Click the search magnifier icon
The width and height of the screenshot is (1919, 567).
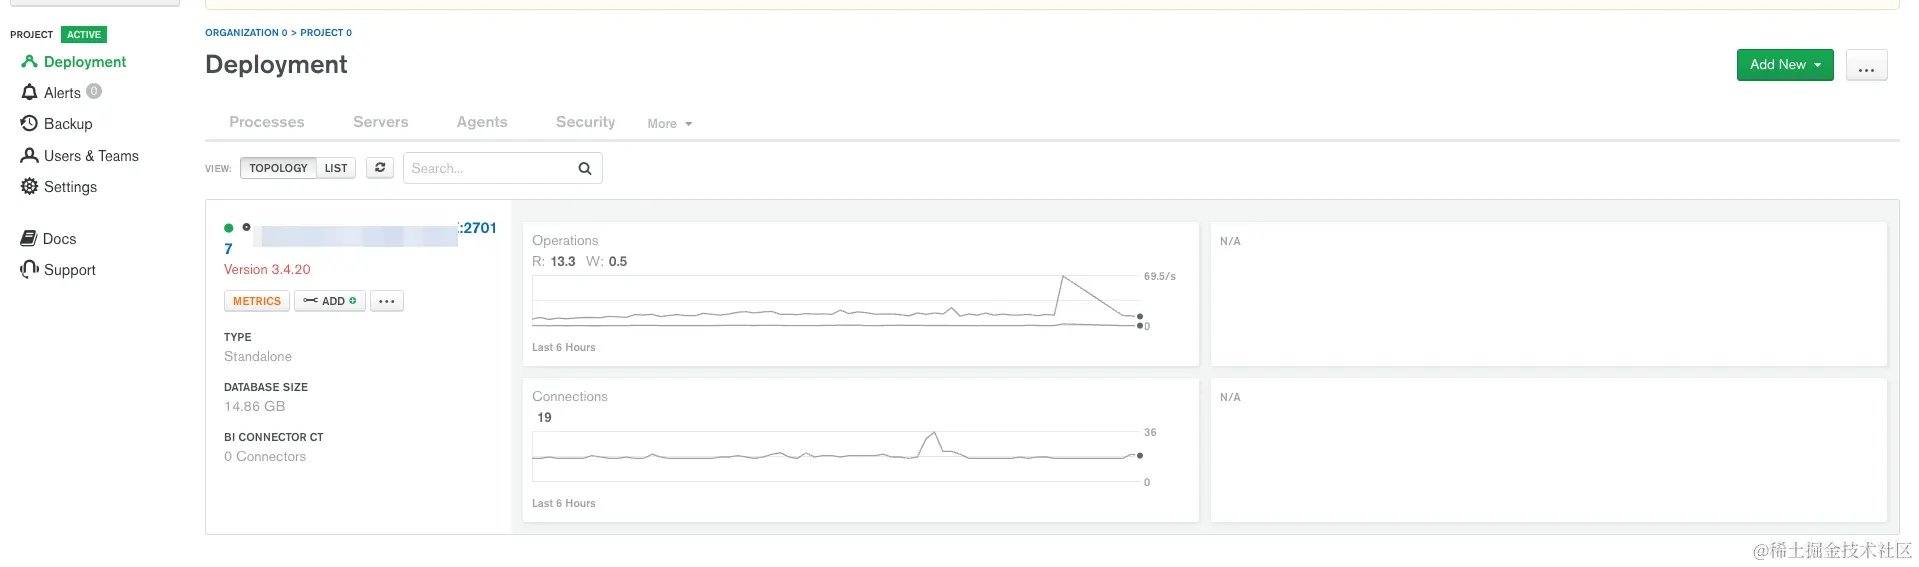pos(585,169)
